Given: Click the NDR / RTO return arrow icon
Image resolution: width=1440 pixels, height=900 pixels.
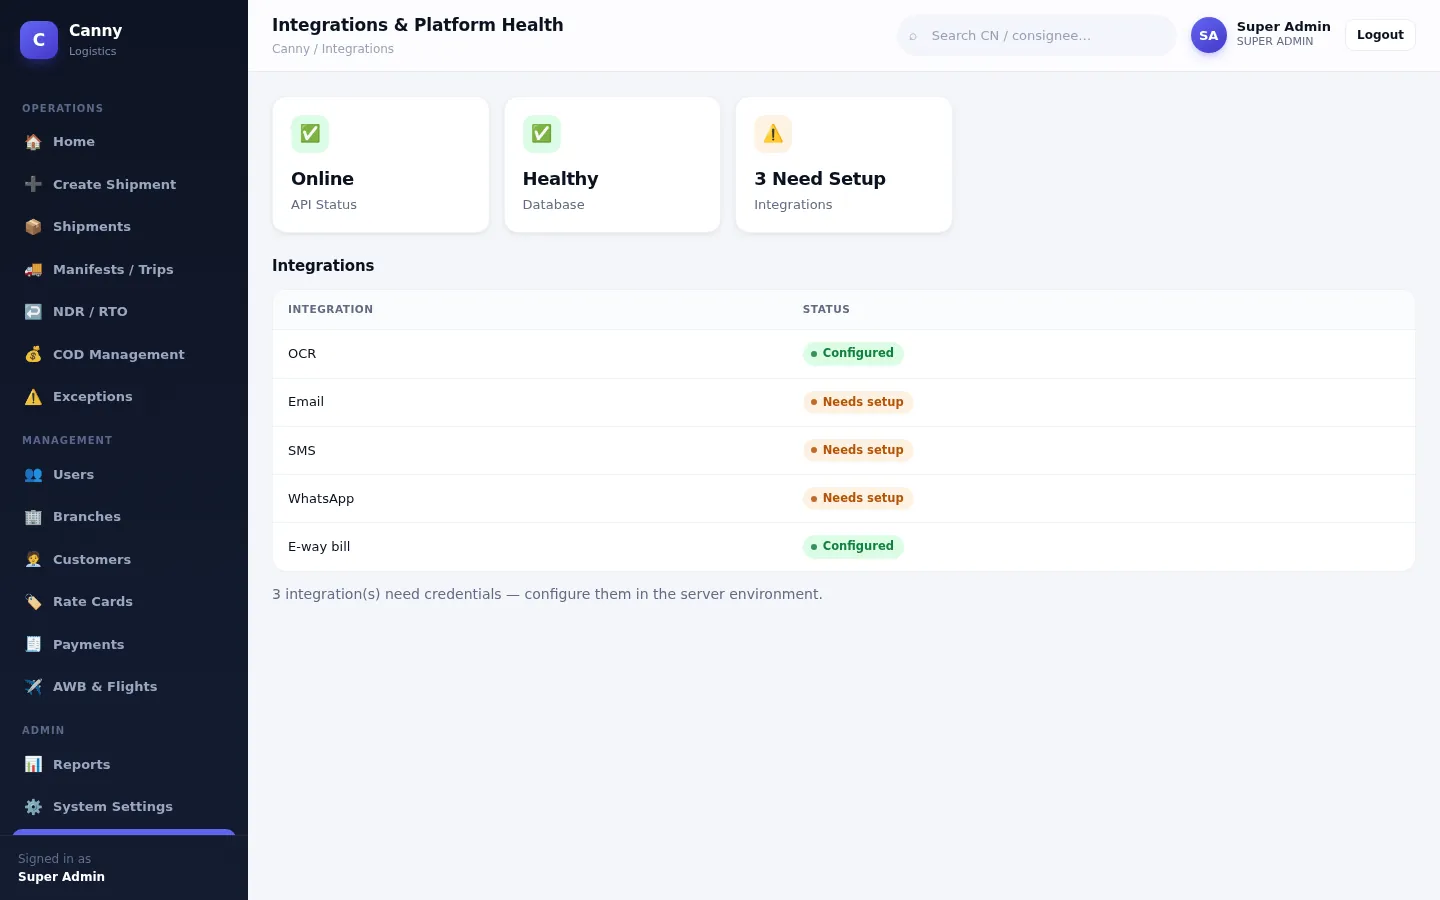Looking at the screenshot, I should click(x=33, y=312).
